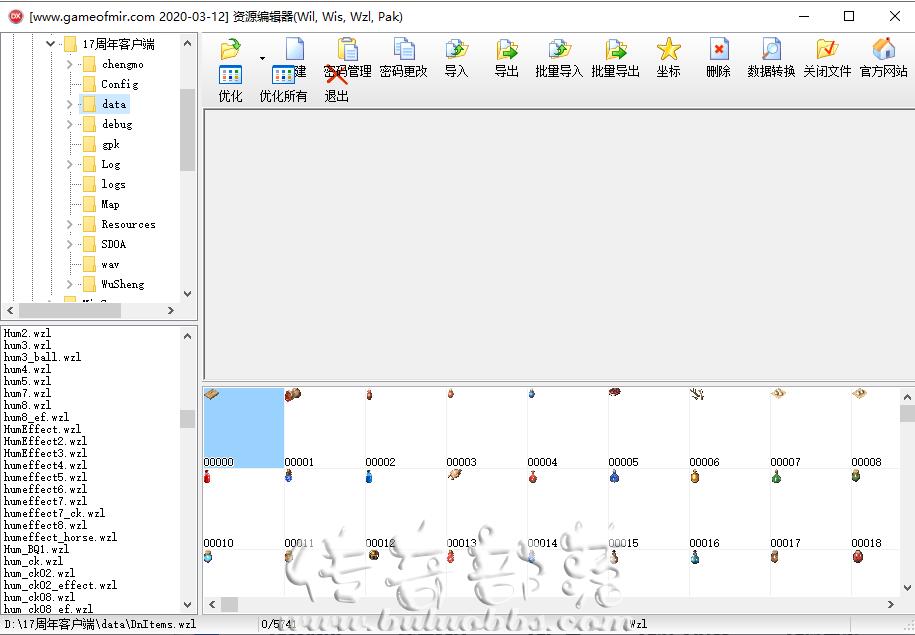Image resolution: width=915 pixels, height=635 pixels.
Task: Open the dropdown arrow beside the open-file icon
Action: 263,58
